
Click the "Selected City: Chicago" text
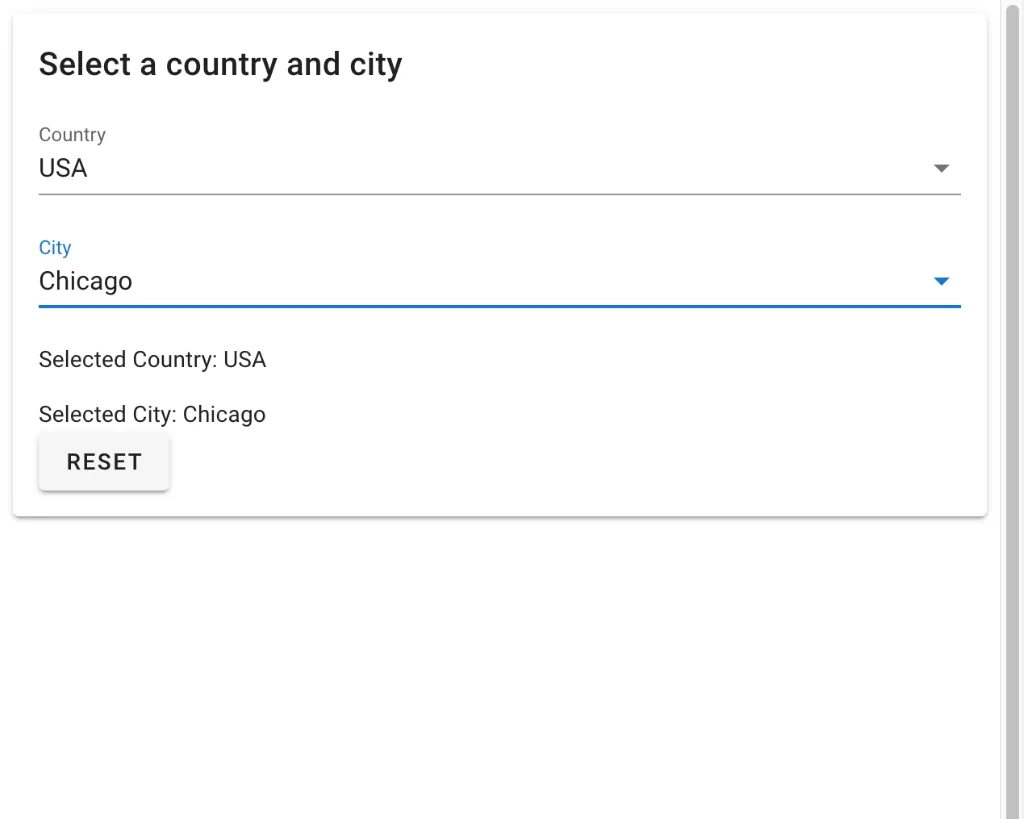tap(152, 414)
